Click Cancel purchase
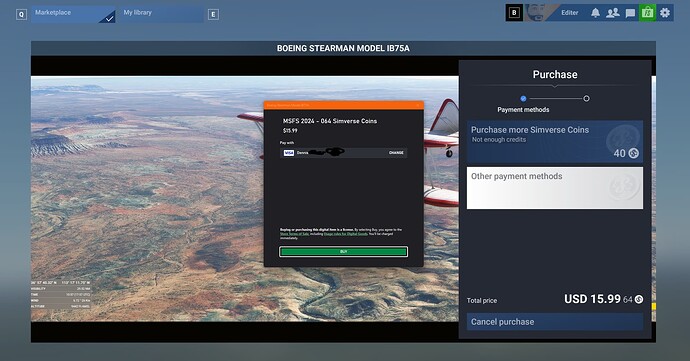The width and height of the screenshot is (690, 361). point(554,322)
